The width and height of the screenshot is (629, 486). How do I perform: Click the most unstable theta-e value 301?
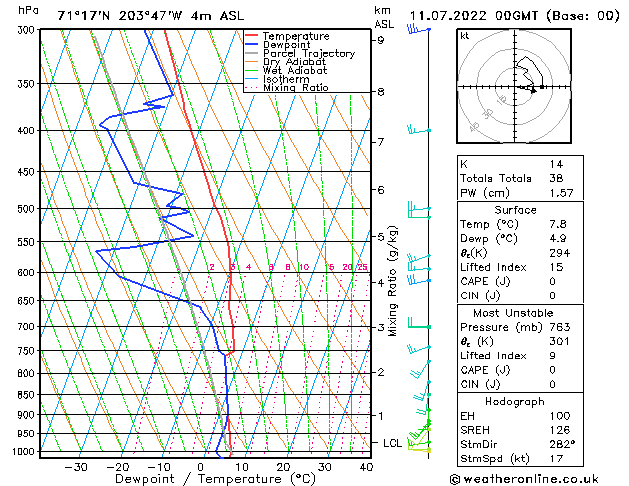560,342
